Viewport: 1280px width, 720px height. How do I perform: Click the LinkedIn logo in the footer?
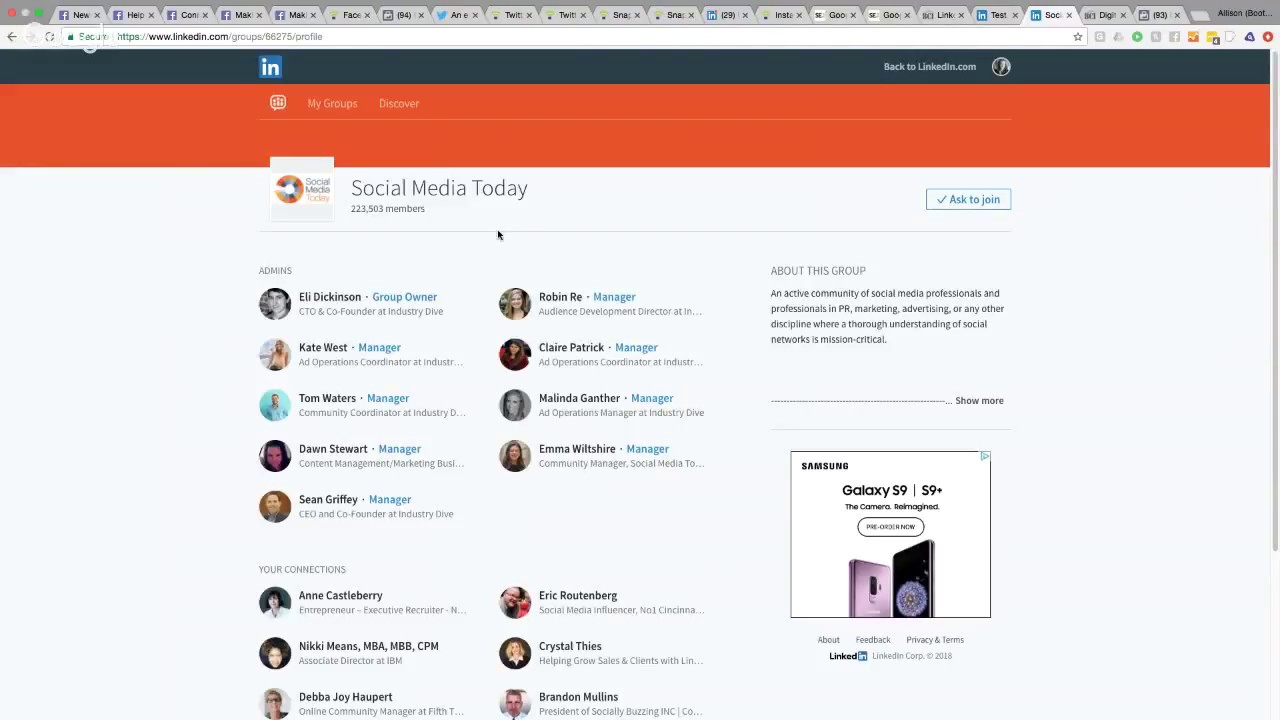pyautogui.click(x=848, y=656)
